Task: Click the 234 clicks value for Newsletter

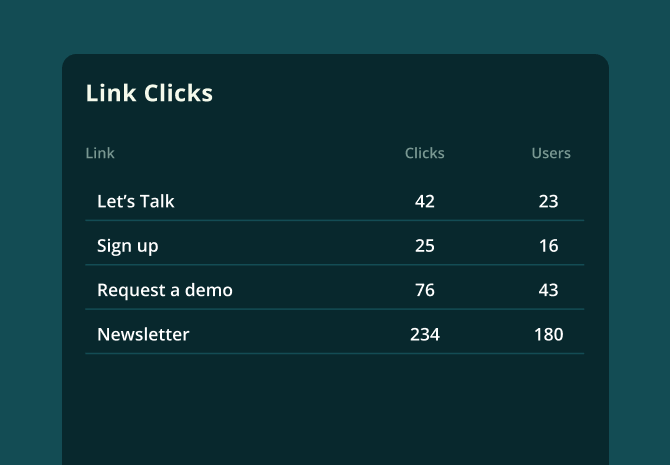Action: coord(425,335)
